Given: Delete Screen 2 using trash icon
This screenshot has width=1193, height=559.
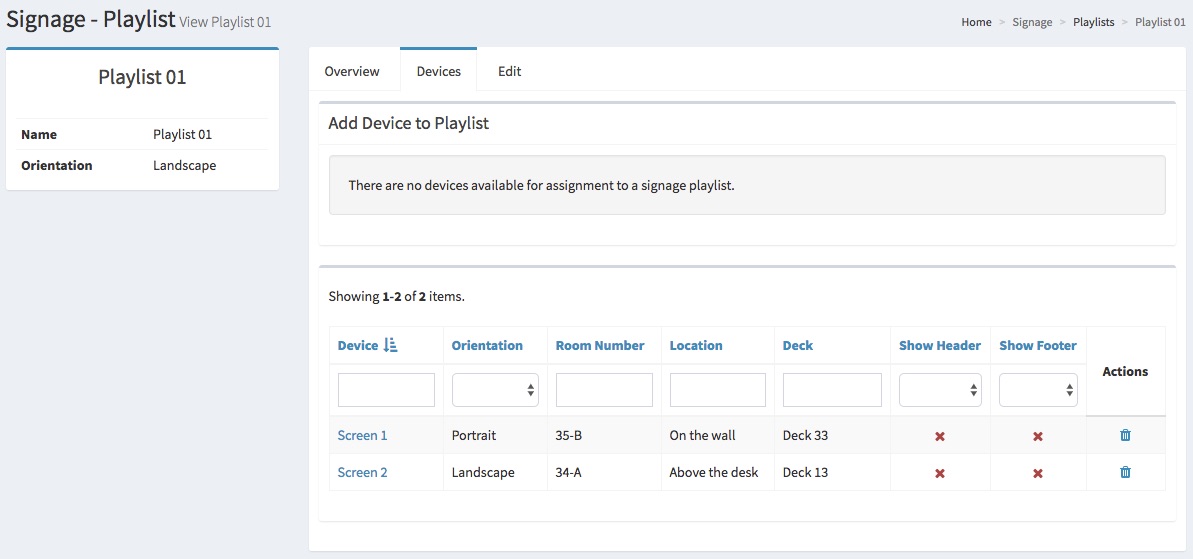Looking at the screenshot, I should pyautogui.click(x=1125, y=472).
